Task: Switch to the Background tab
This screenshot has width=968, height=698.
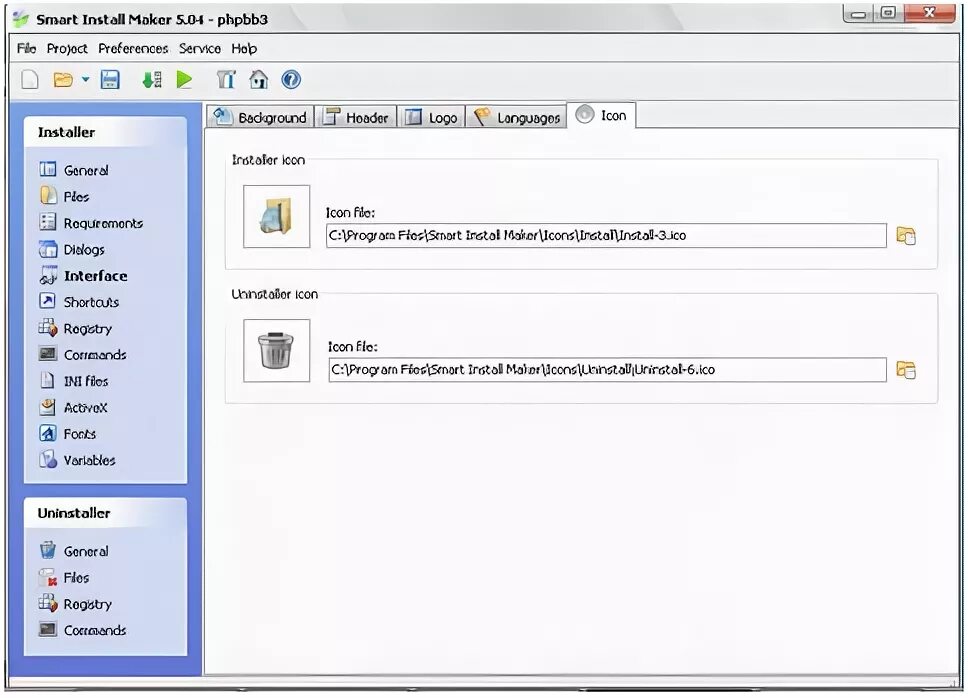Action: coord(260,117)
